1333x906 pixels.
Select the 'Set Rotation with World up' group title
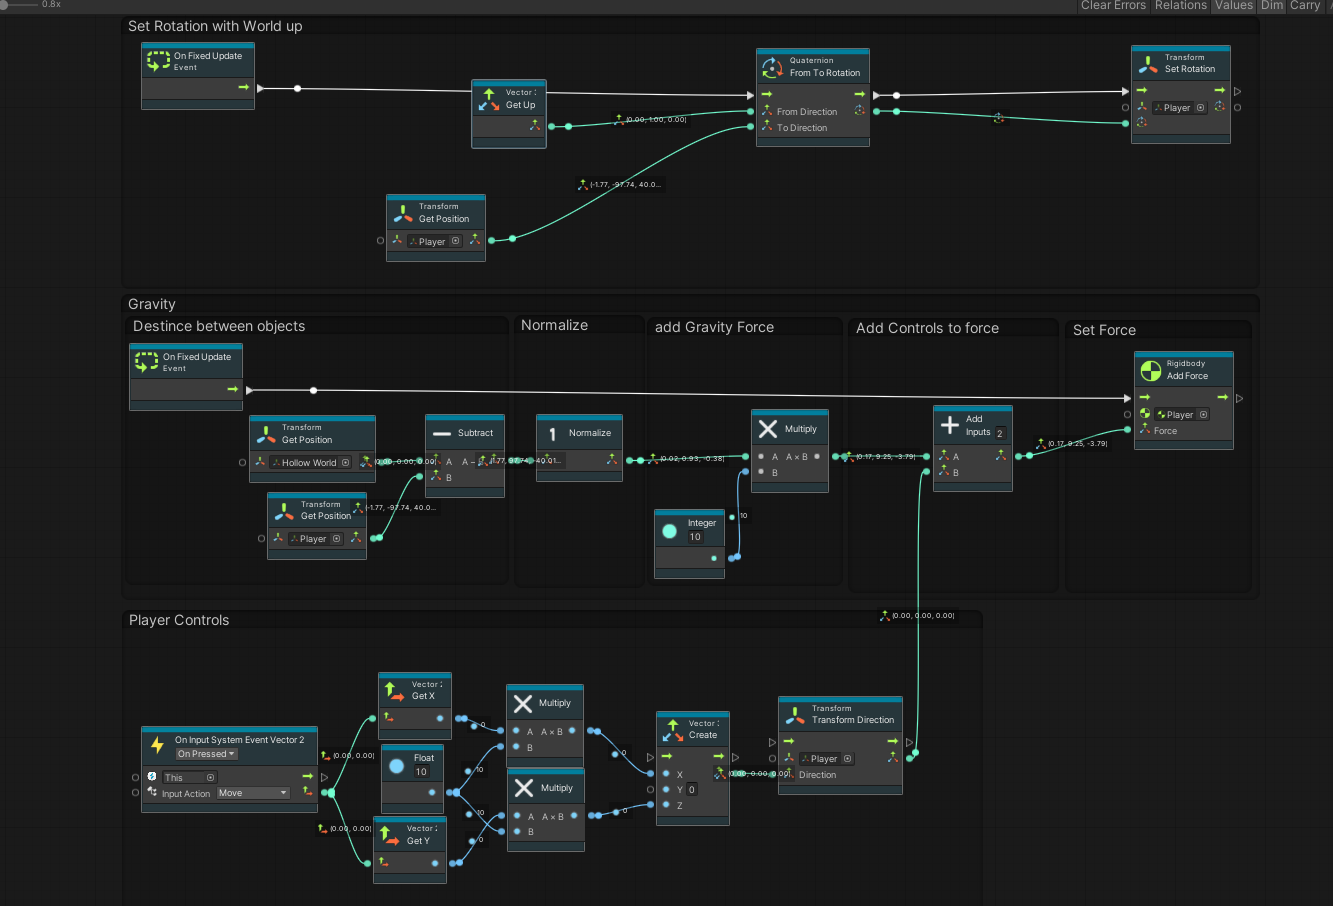coord(215,26)
